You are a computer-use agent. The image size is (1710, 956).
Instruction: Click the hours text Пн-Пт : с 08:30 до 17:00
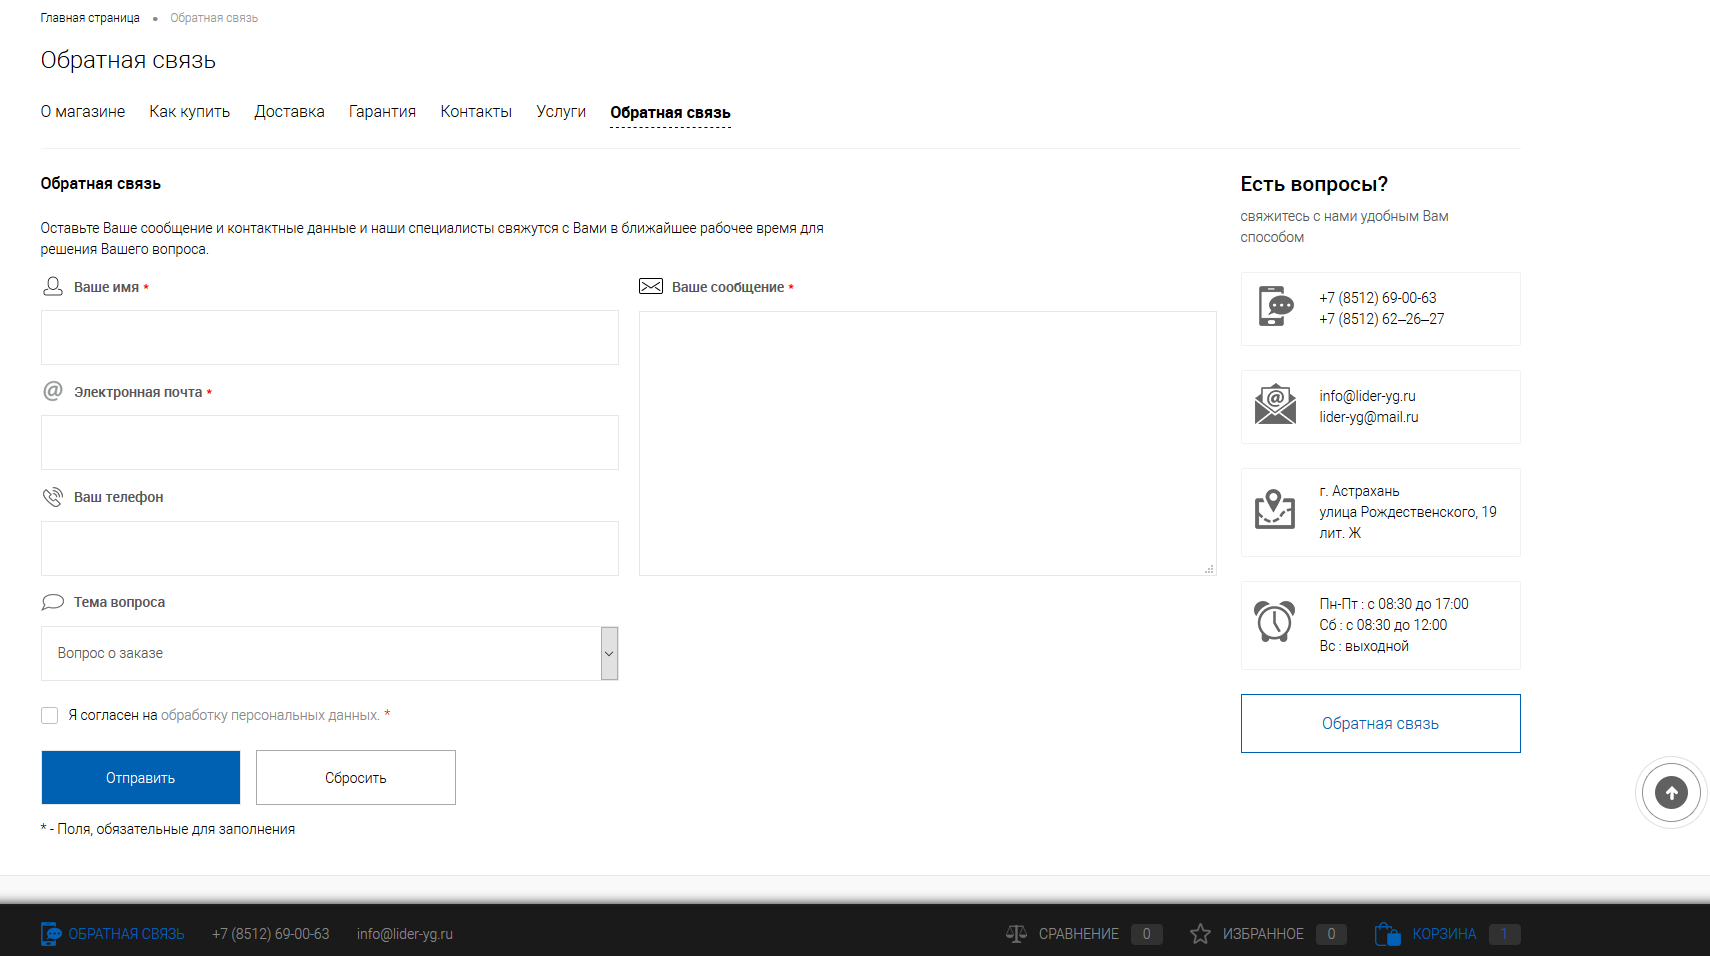coord(1394,604)
